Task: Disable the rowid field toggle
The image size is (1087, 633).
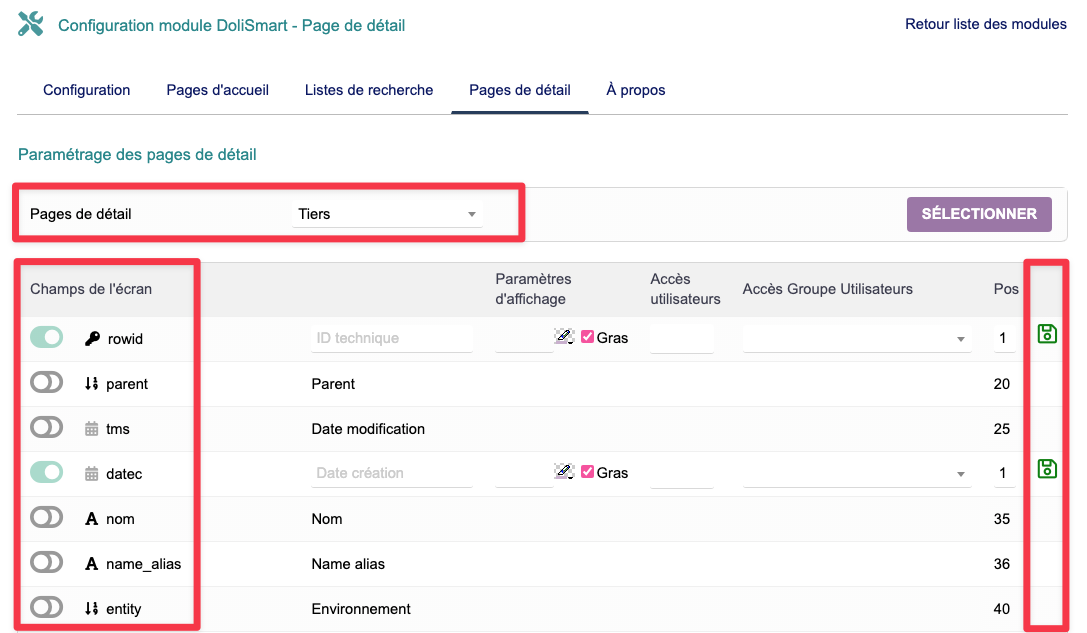Action: (47, 338)
